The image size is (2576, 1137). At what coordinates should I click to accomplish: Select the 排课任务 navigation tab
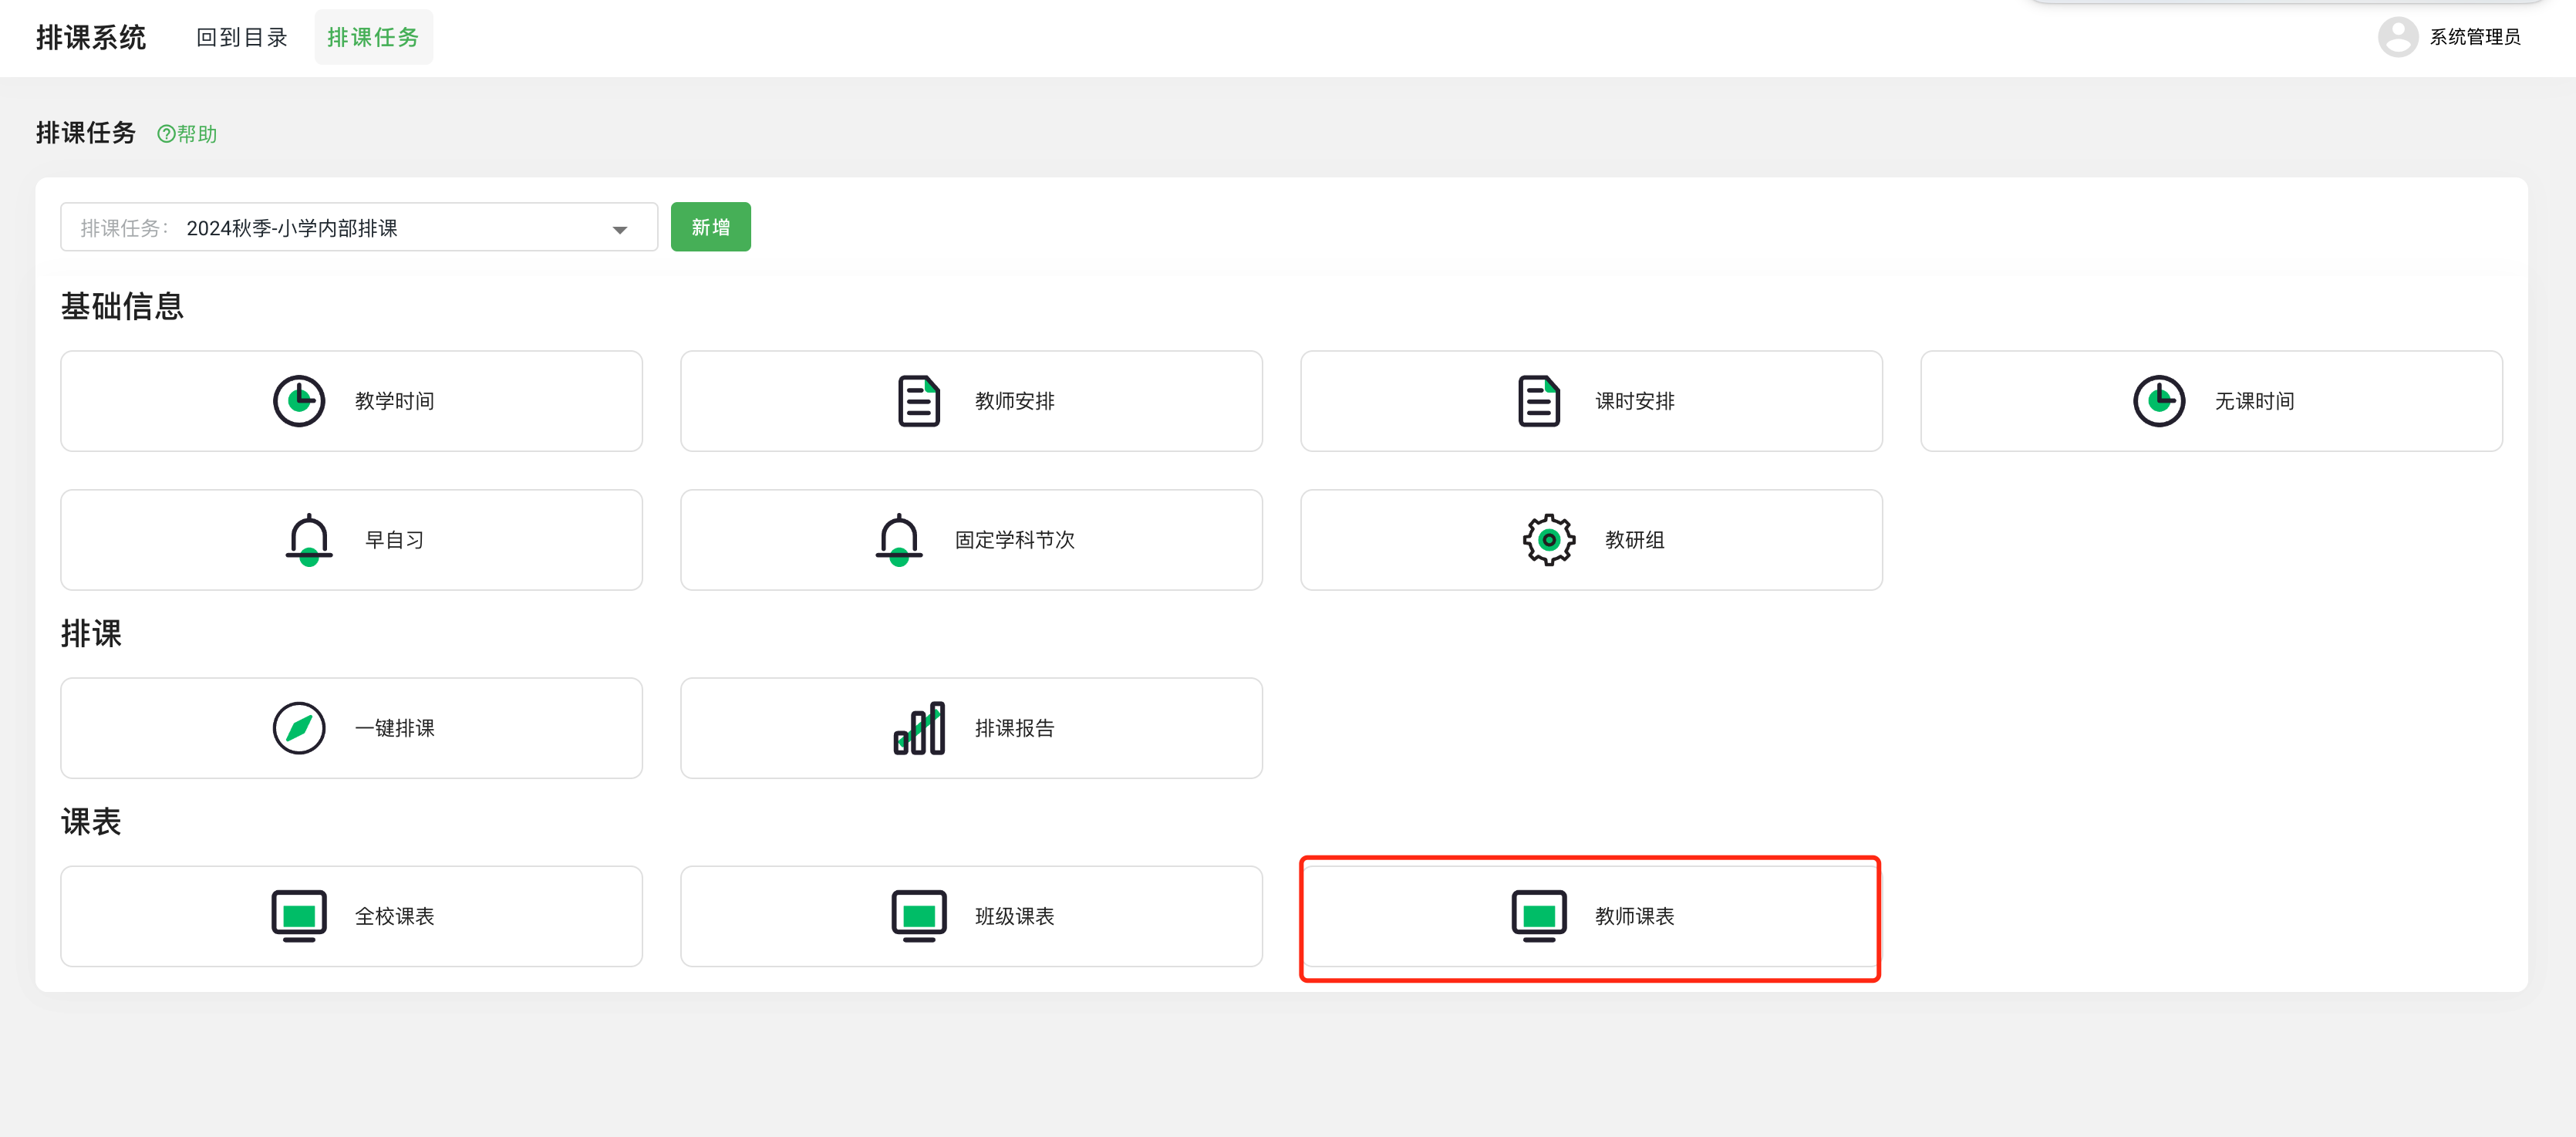point(373,37)
